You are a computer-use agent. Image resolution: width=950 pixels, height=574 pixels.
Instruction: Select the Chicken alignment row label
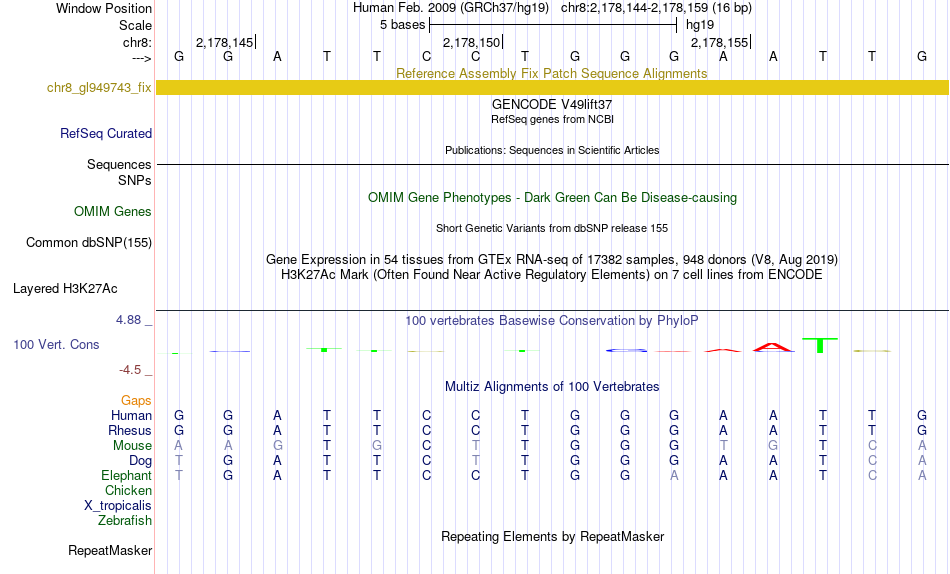128,490
